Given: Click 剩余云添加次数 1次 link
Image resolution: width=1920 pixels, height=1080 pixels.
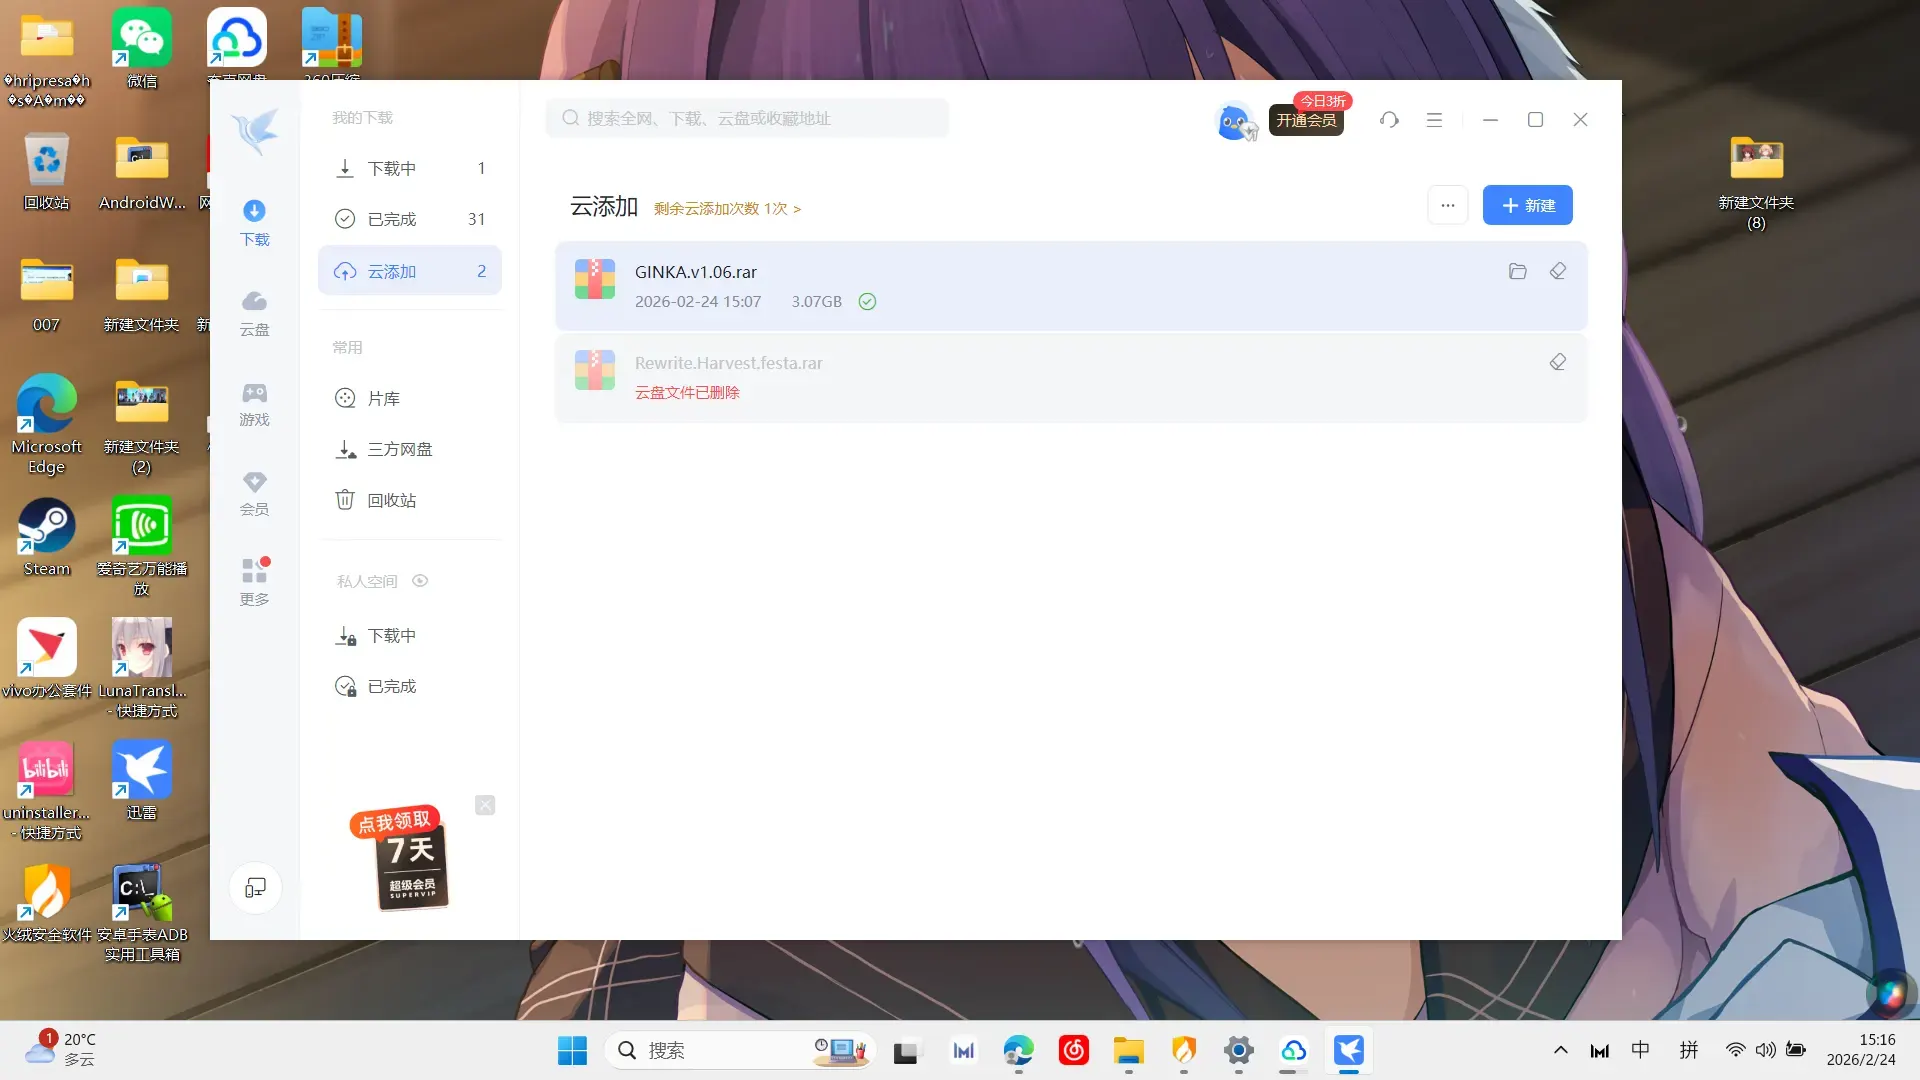Looking at the screenshot, I should pyautogui.click(x=727, y=208).
